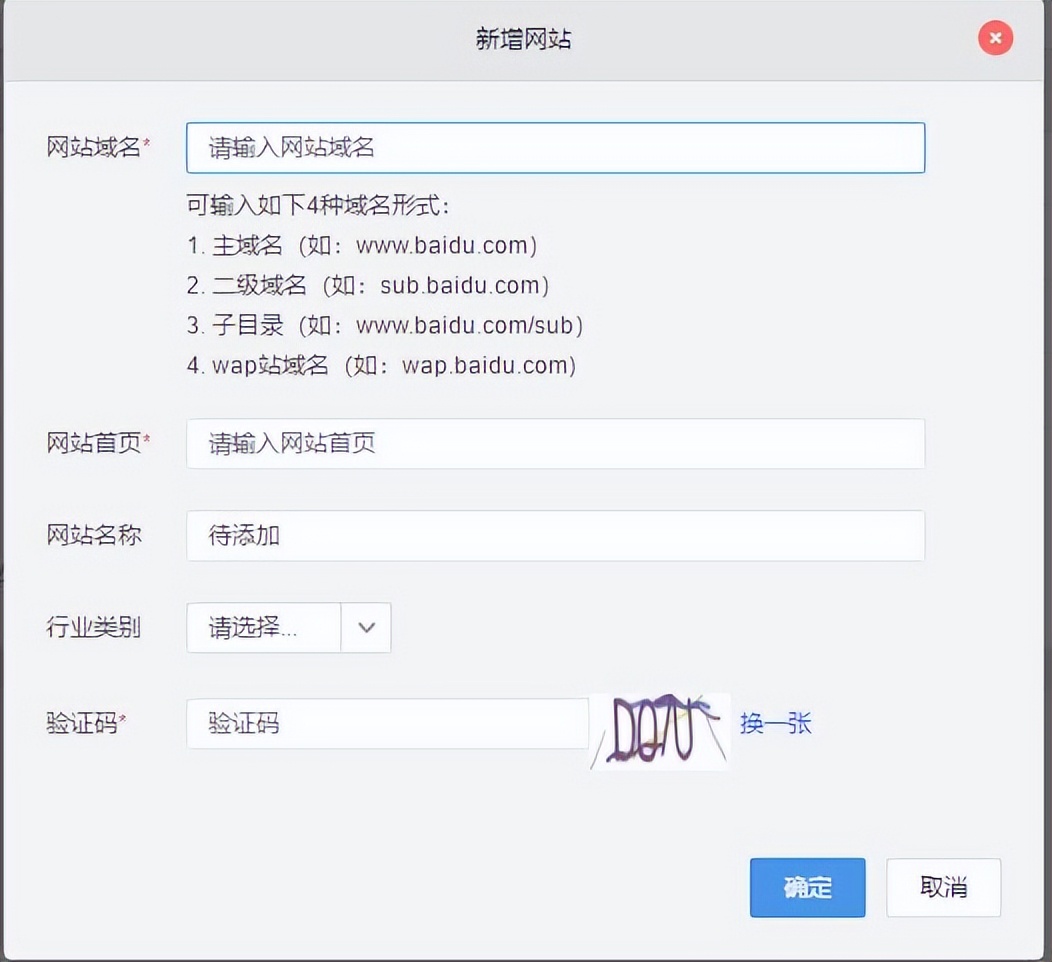Focus the 请输入网站首页 homepage field
This screenshot has width=1052, height=962.
(x=555, y=444)
